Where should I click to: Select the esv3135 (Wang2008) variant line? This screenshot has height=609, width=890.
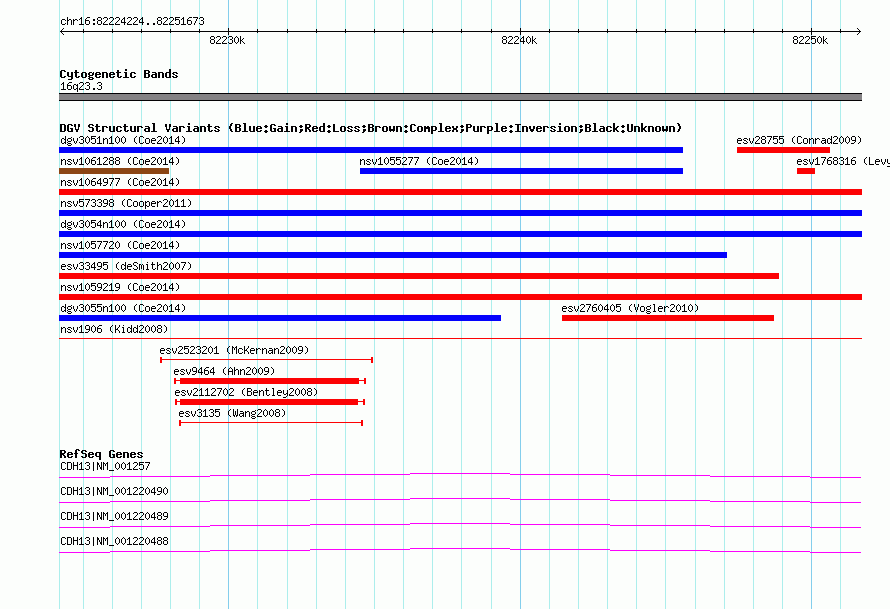click(271, 423)
